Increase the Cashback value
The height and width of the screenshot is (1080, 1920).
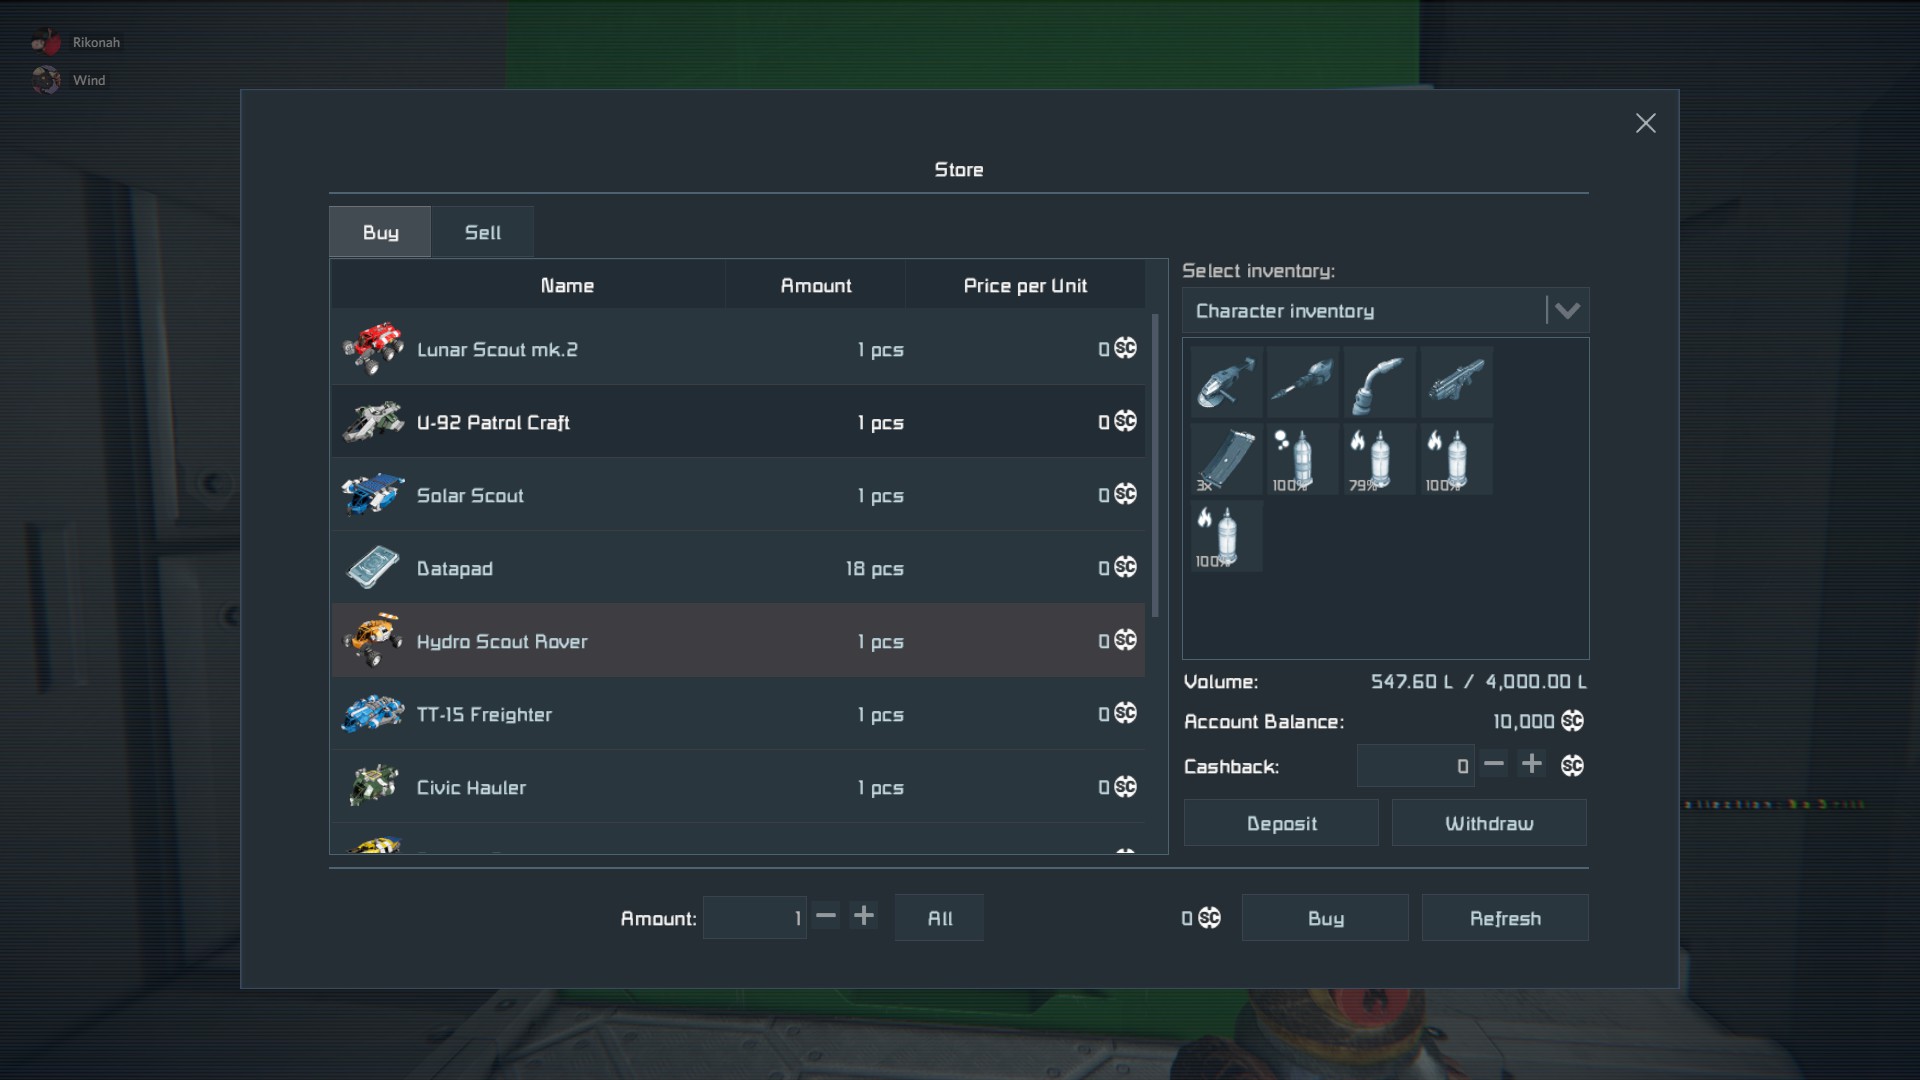[x=1531, y=765]
